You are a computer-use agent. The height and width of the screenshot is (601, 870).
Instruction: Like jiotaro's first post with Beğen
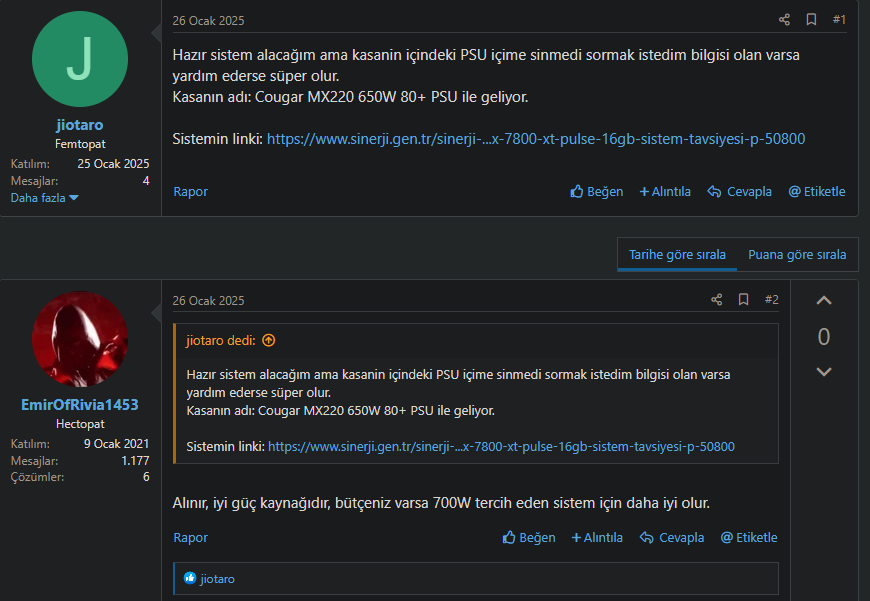596,191
